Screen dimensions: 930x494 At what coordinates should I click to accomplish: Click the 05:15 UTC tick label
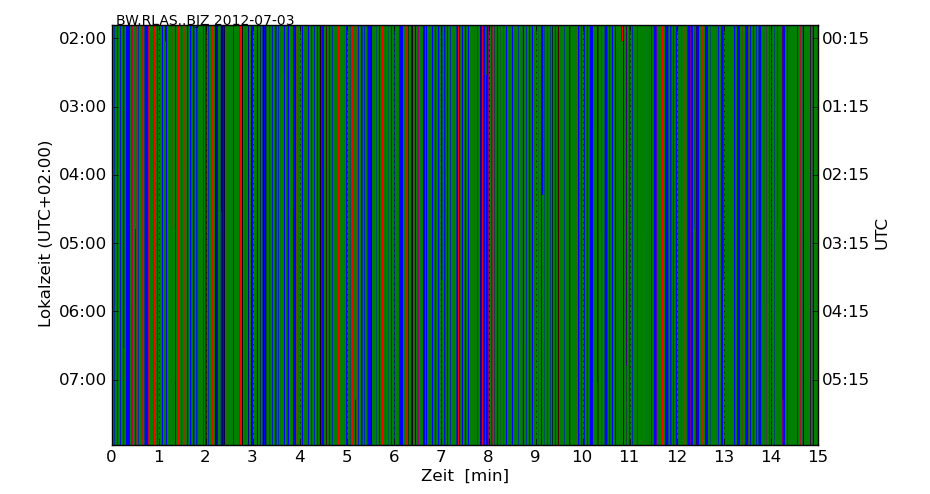(x=845, y=379)
